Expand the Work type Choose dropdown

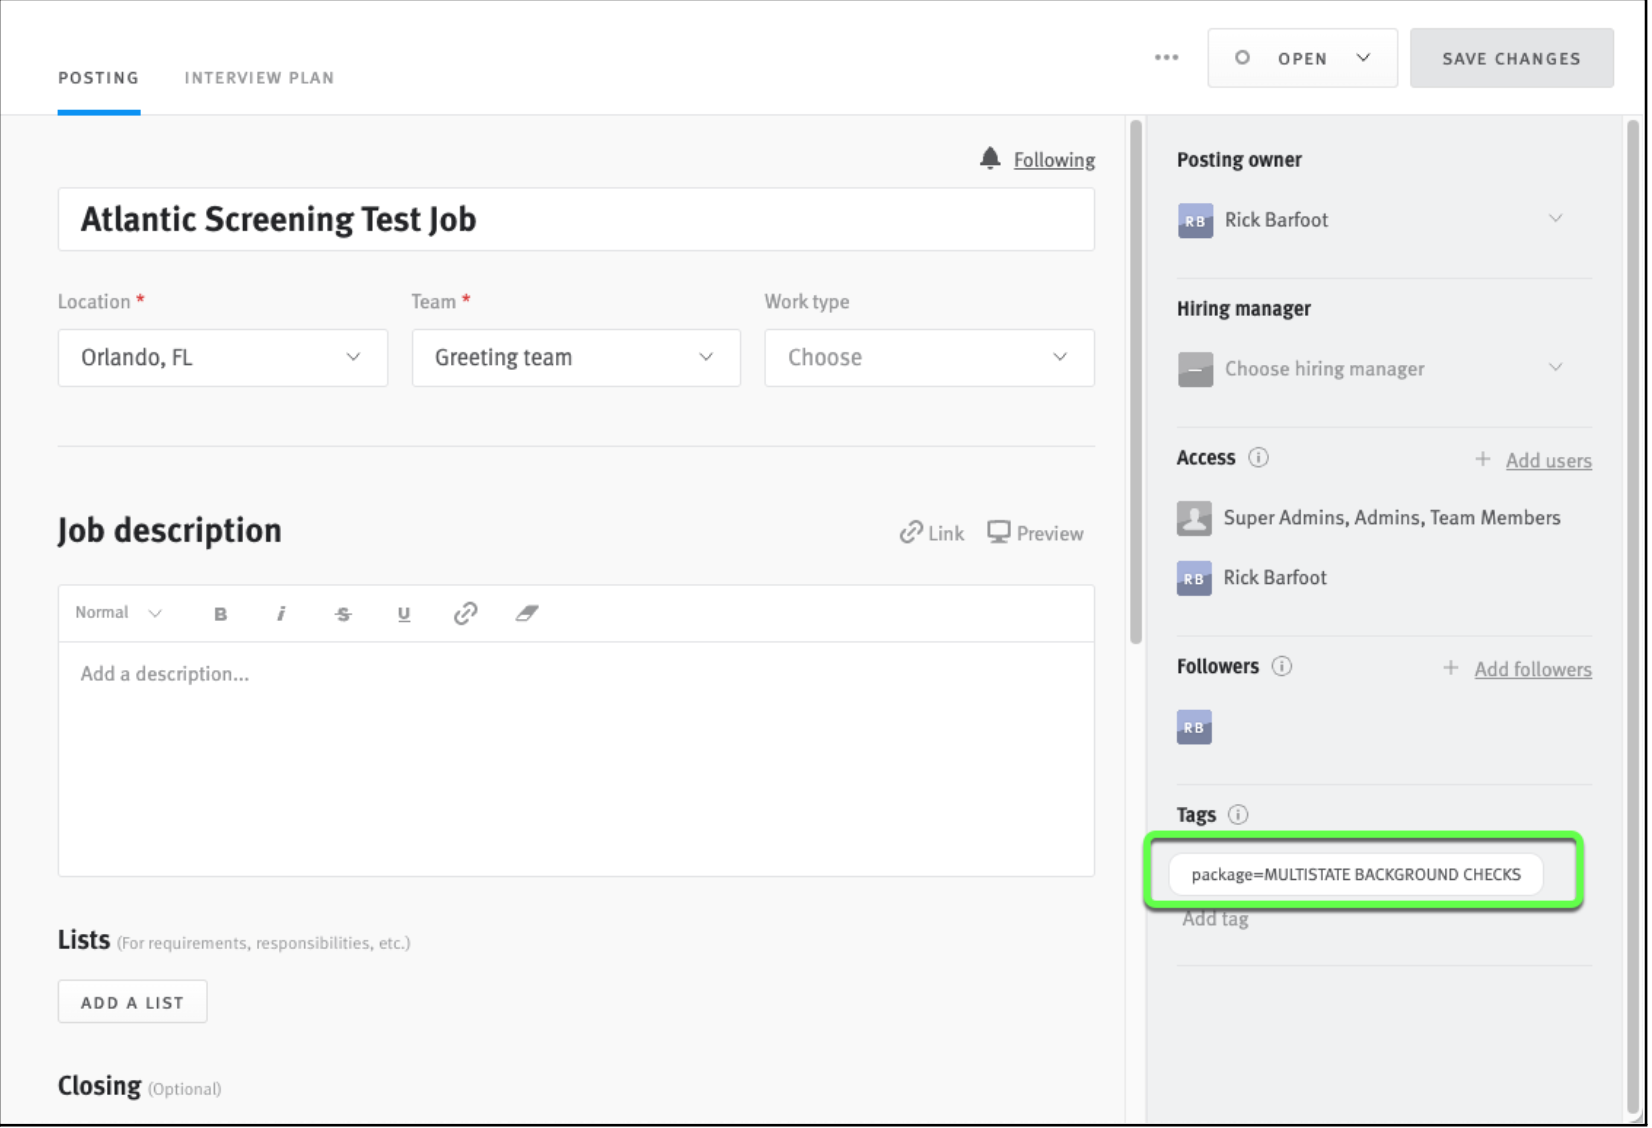(928, 357)
